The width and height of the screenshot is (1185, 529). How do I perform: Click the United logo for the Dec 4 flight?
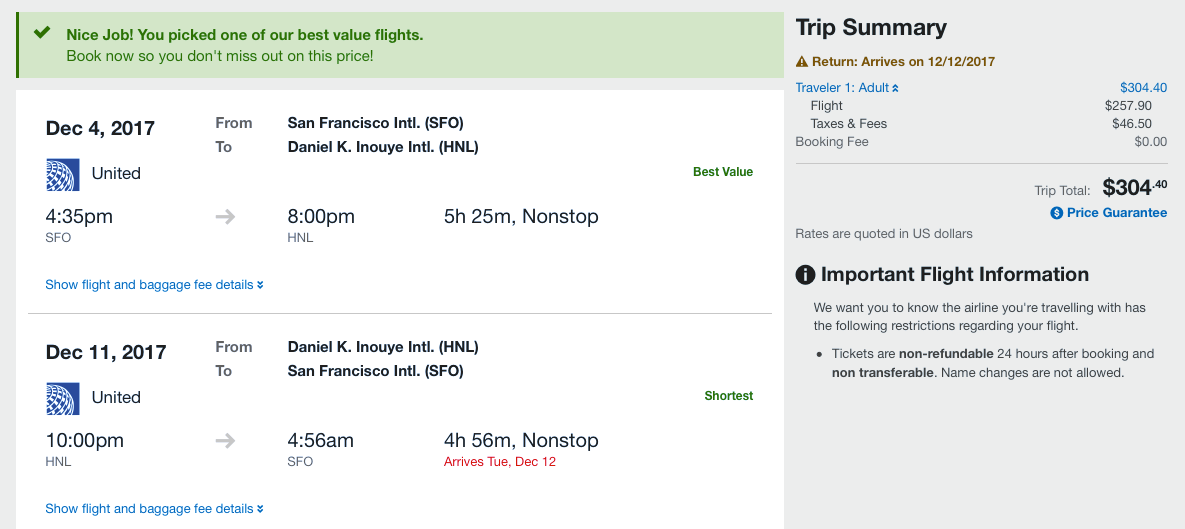coord(62,174)
